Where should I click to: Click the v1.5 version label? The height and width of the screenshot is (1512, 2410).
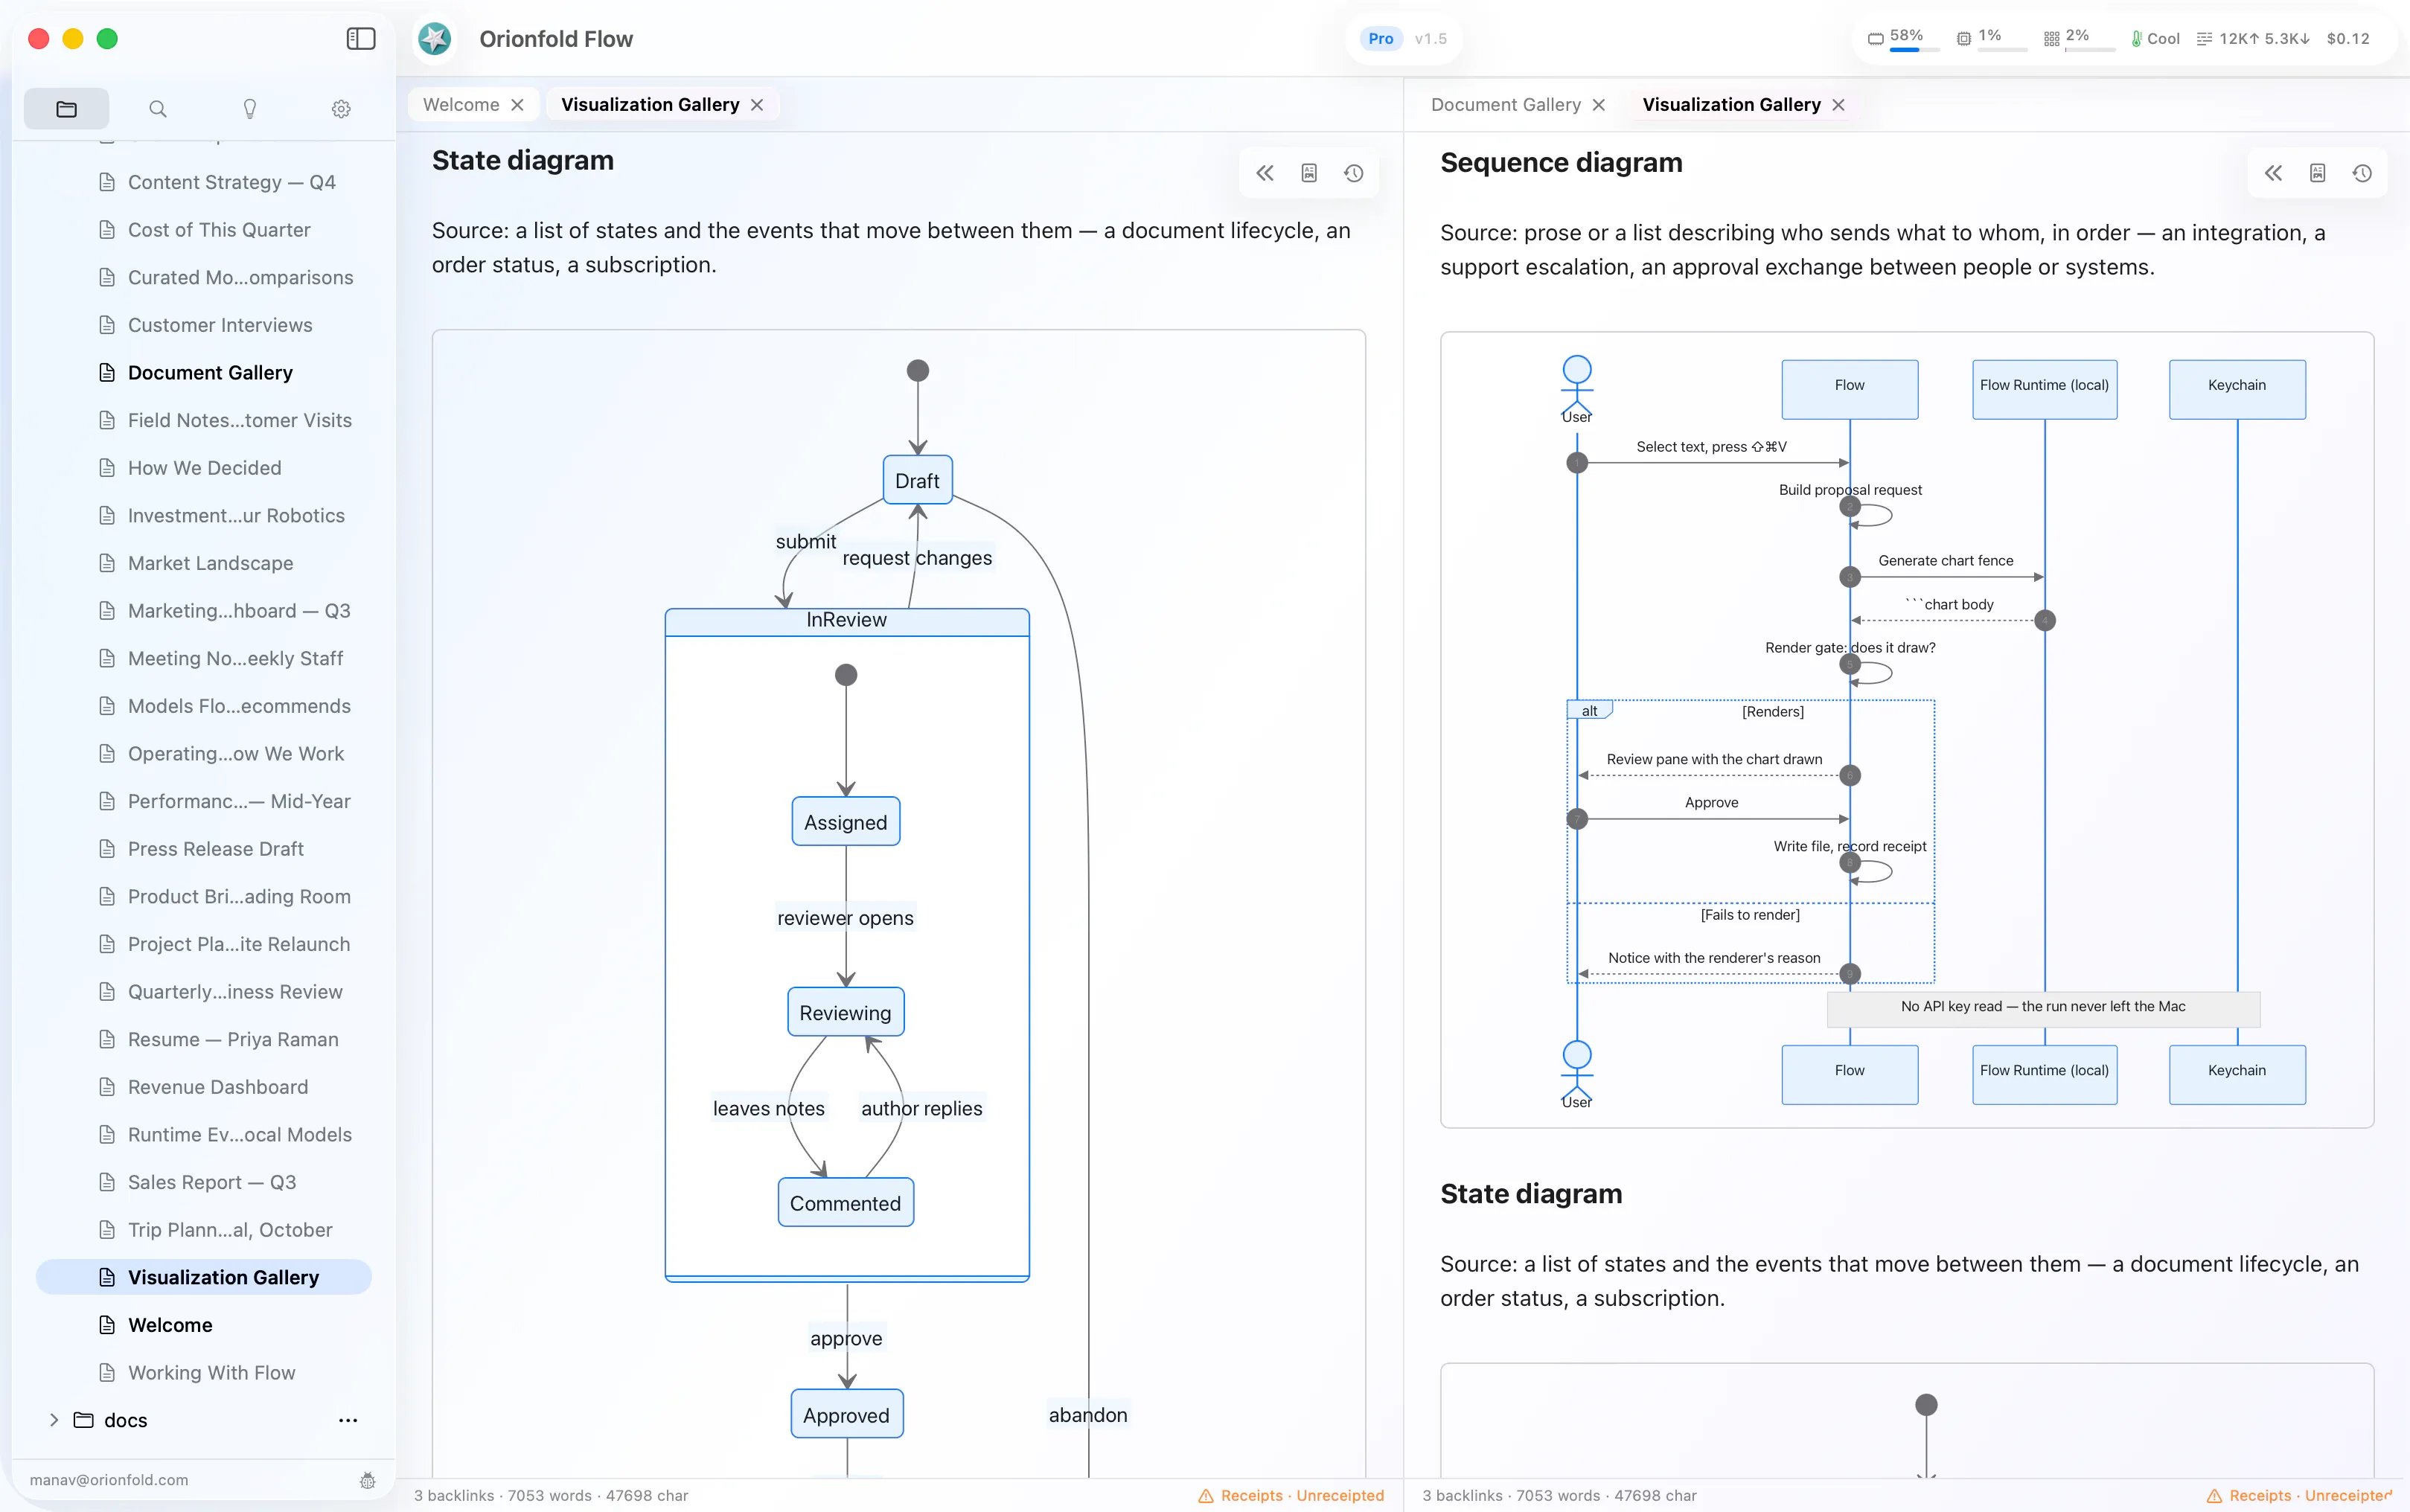pyautogui.click(x=1430, y=39)
